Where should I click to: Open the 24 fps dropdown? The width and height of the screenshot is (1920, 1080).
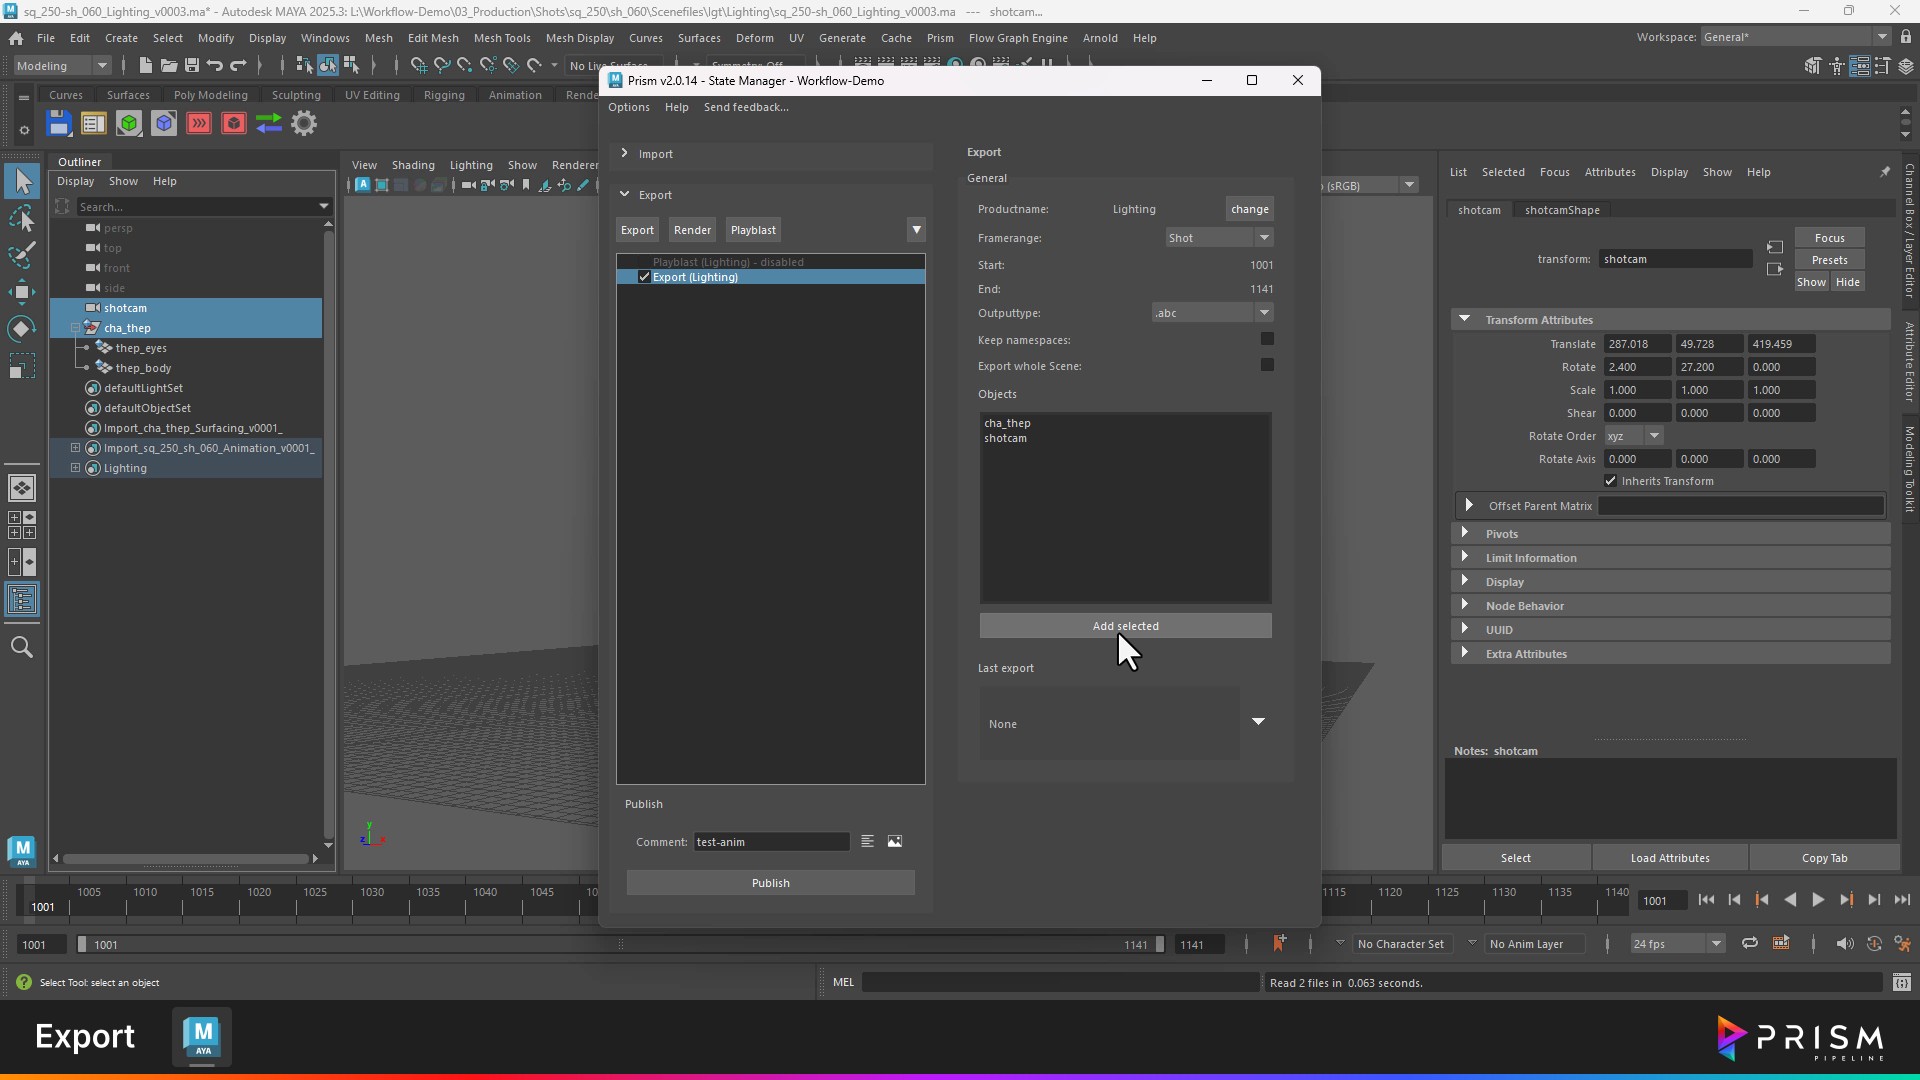point(1677,944)
